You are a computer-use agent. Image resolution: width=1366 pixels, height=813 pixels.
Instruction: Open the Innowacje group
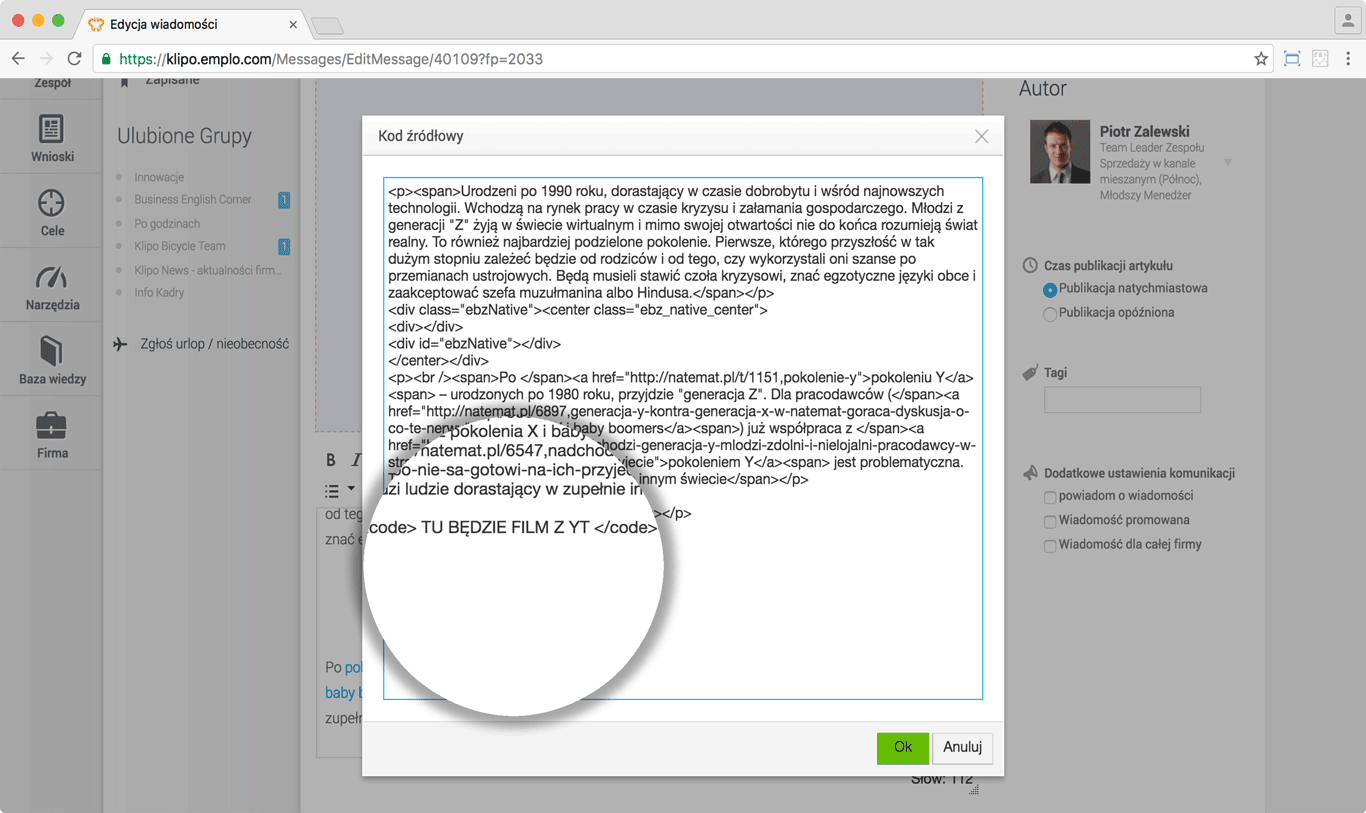(159, 177)
